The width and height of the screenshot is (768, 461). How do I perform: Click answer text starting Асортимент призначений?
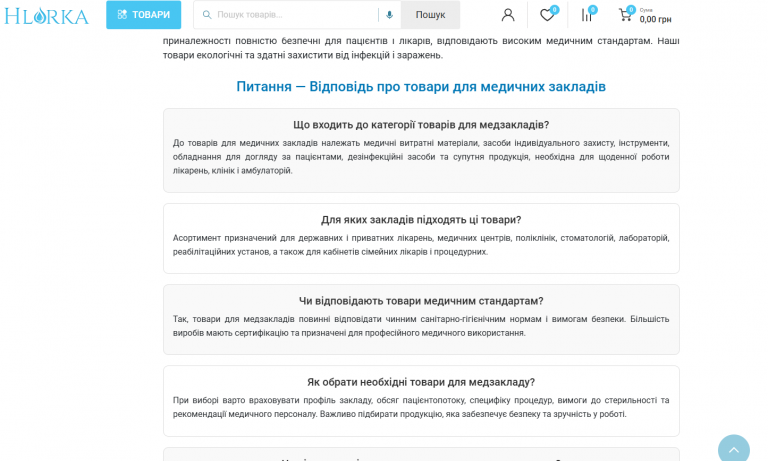[x=421, y=245]
